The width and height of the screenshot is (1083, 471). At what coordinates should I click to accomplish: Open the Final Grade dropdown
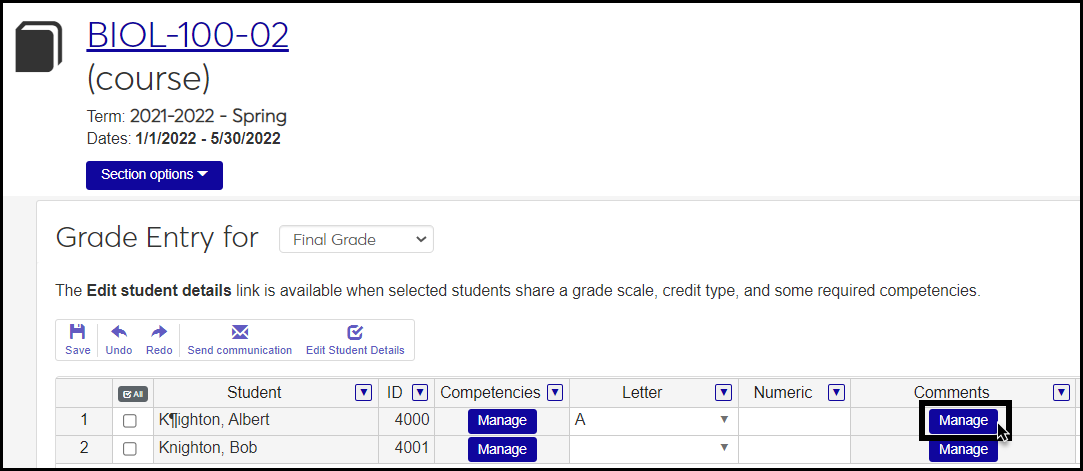(x=356, y=240)
